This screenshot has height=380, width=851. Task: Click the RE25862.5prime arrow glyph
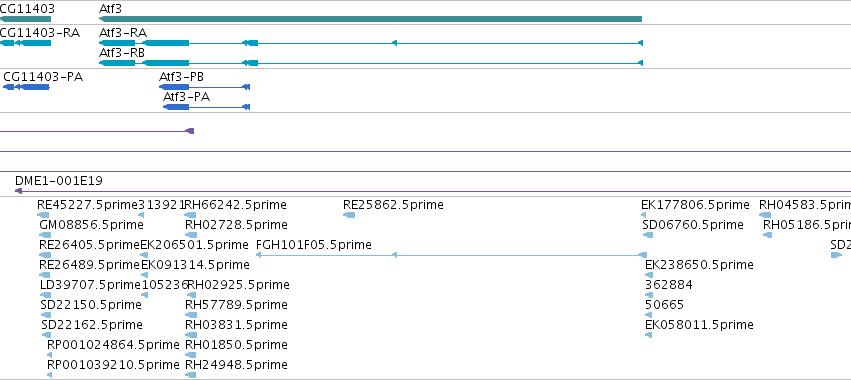pos(349,216)
